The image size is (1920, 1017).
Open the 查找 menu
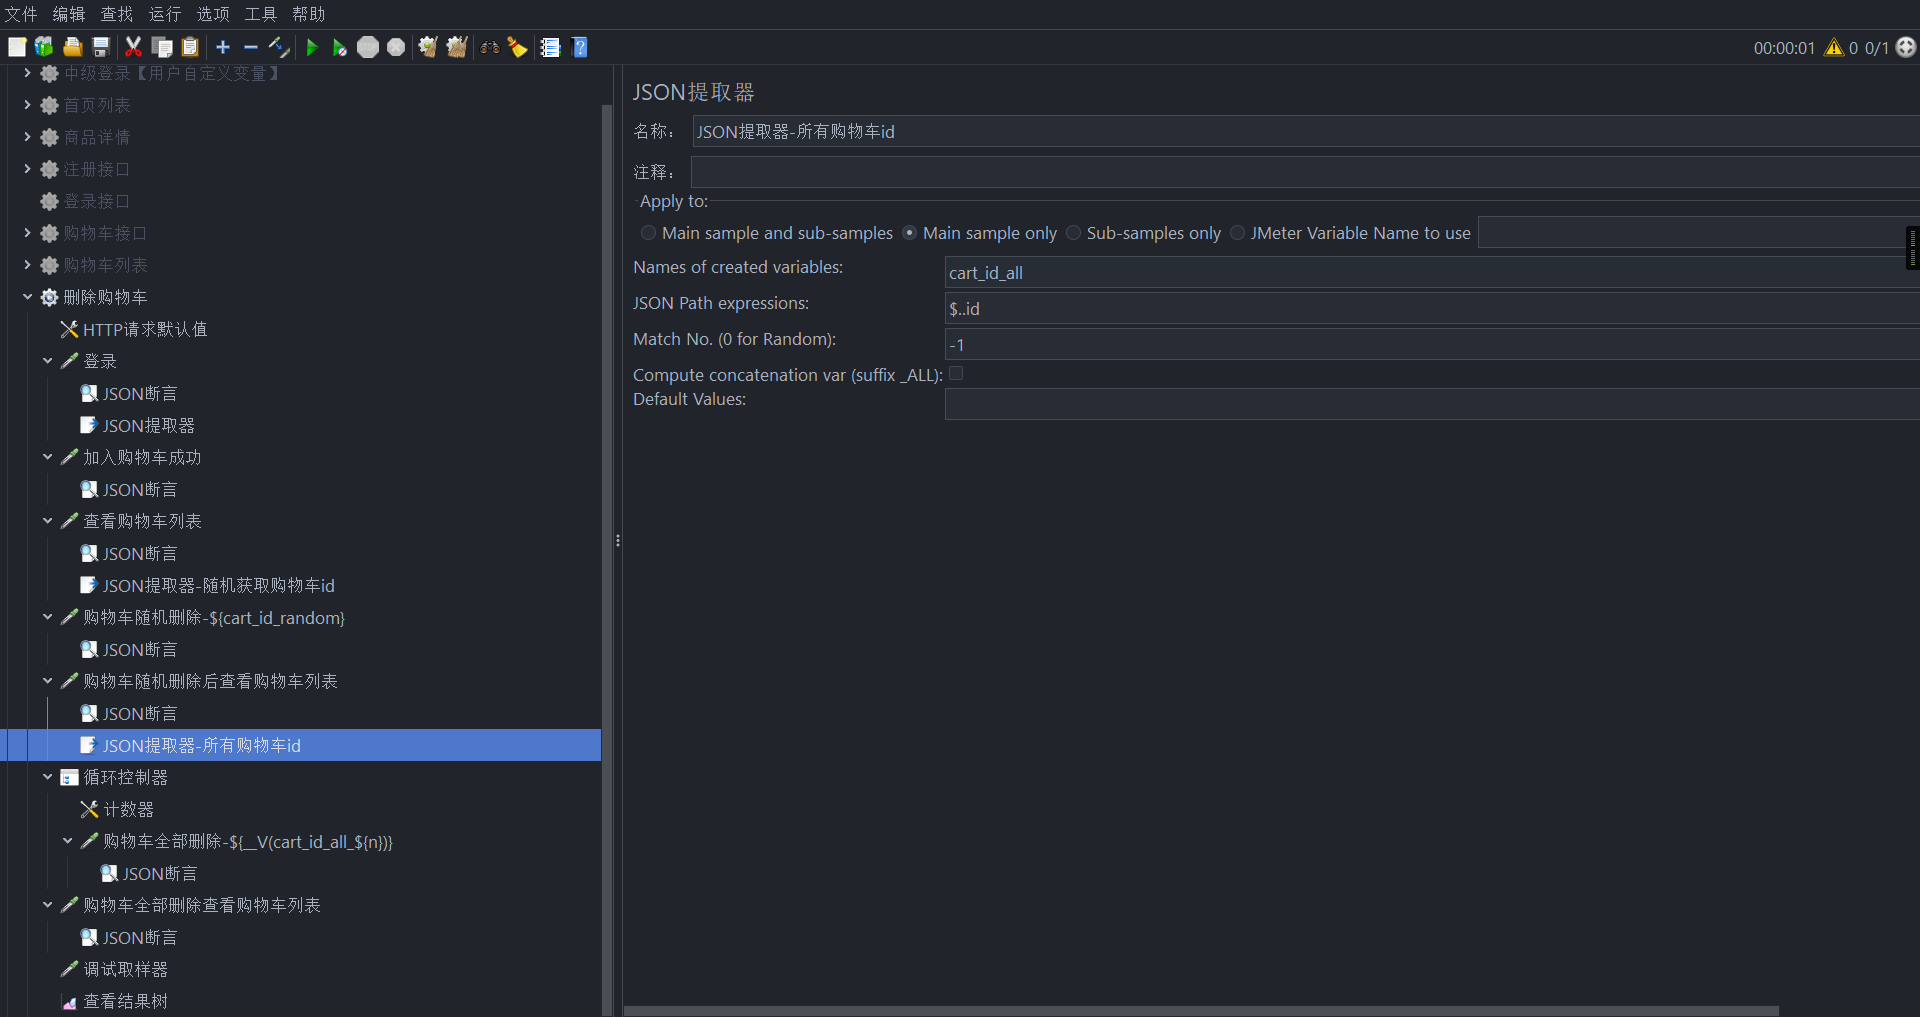coord(117,14)
